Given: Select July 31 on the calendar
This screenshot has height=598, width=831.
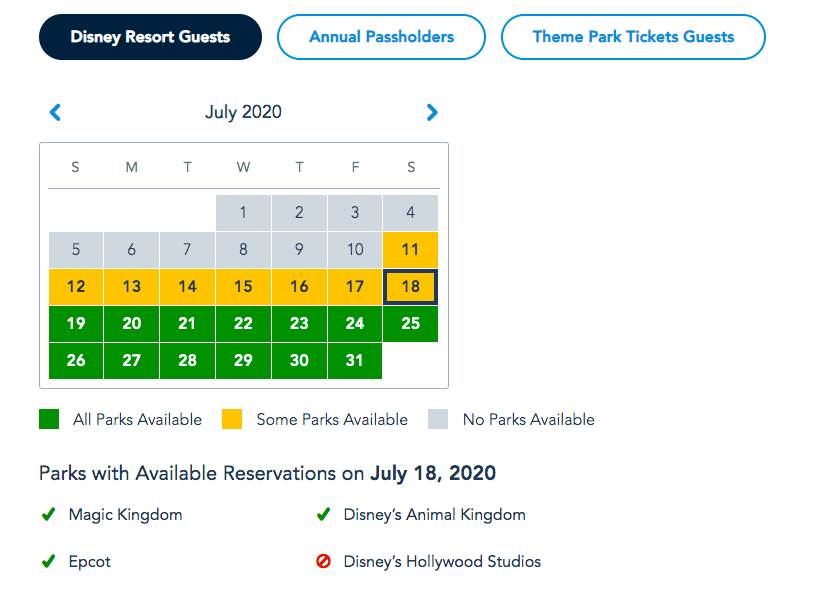Looking at the screenshot, I should pos(354,361).
